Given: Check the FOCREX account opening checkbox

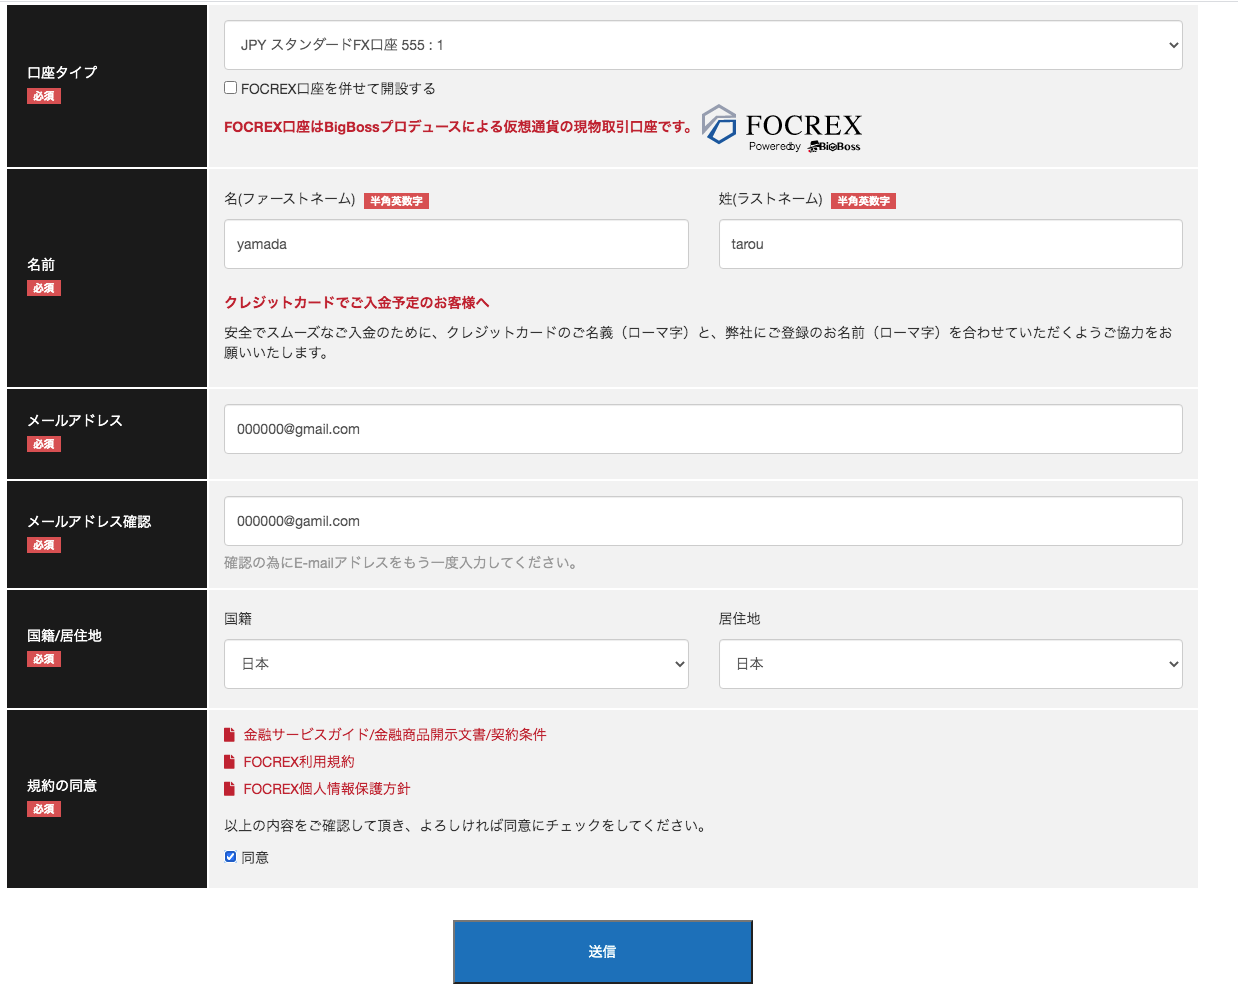Looking at the screenshot, I should pos(231,88).
